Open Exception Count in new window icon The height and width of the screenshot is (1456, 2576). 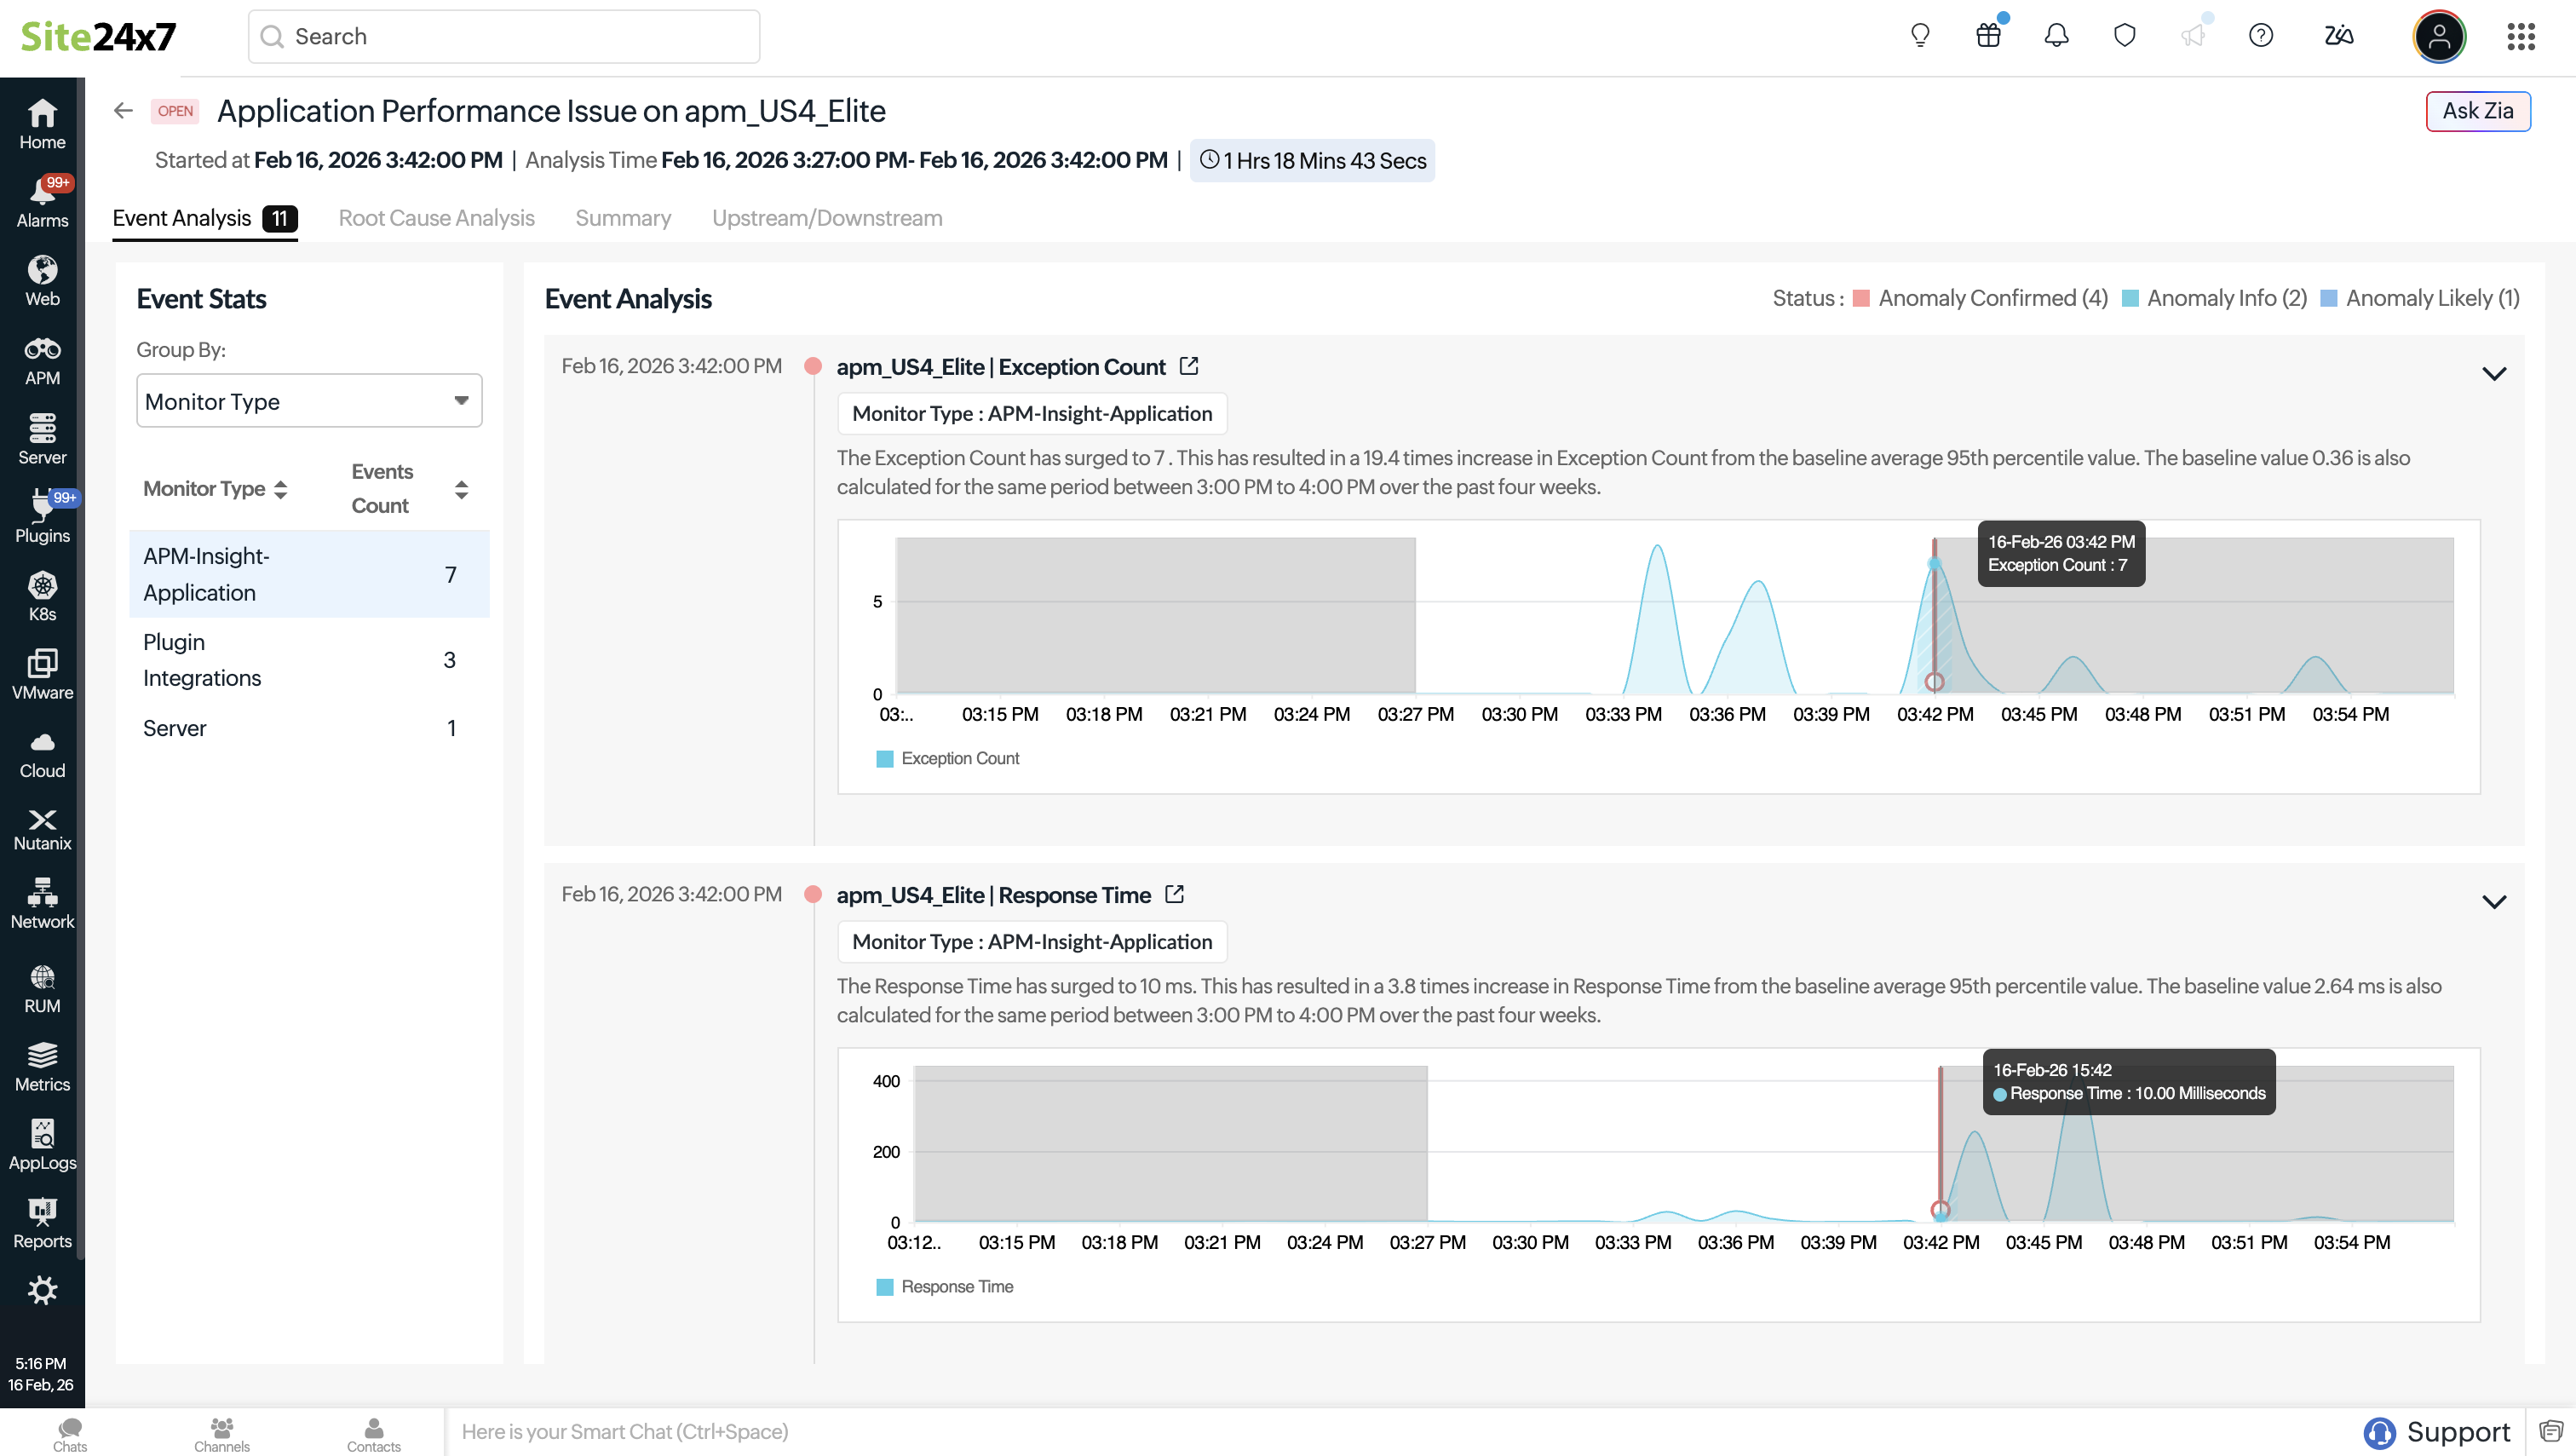pyautogui.click(x=1189, y=366)
